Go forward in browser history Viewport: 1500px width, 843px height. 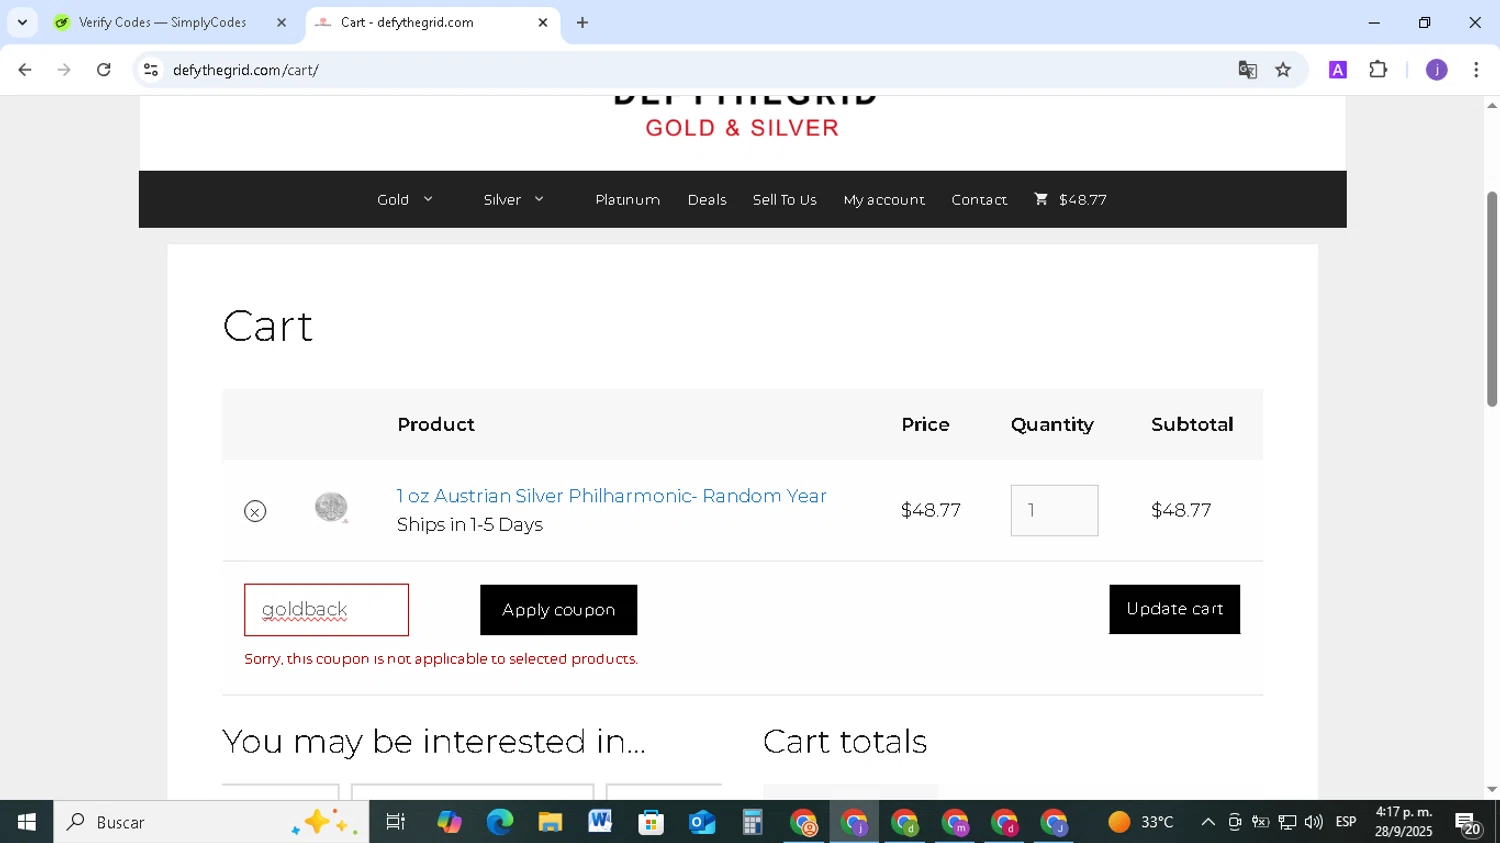pyautogui.click(x=64, y=70)
